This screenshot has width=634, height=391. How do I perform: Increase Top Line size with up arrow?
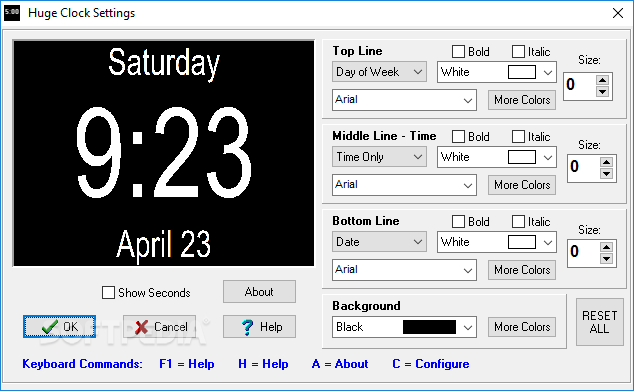602,80
